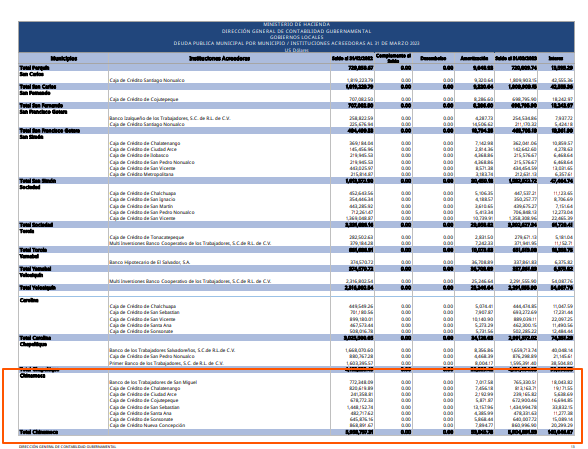Click the 'Total Carolina' row label
The image size is (588, 449).
(35, 338)
